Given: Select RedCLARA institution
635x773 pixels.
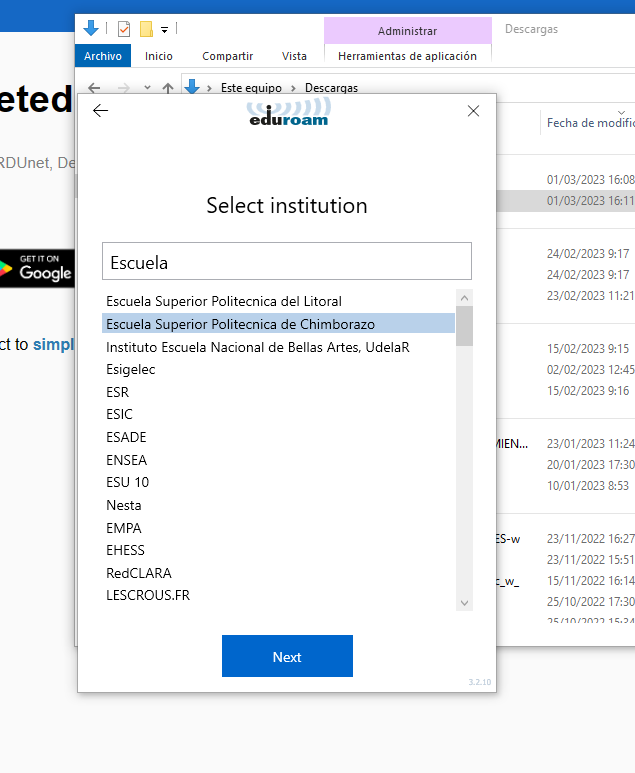Looking at the screenshot, I should pos(279,573).
